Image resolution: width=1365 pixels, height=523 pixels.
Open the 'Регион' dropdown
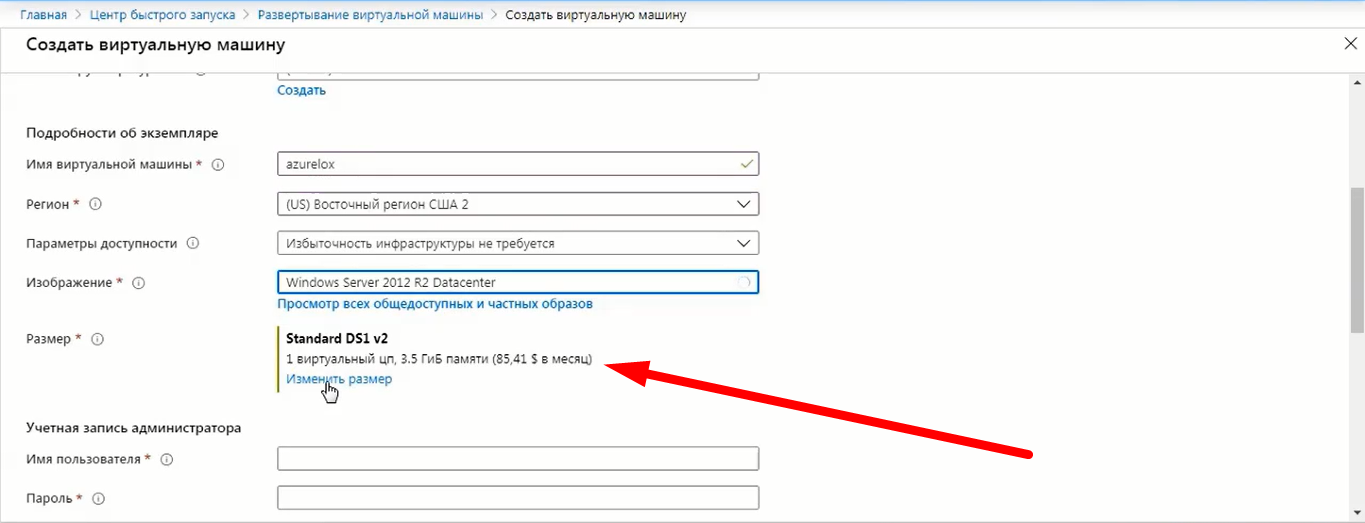[x=517, y=204]
